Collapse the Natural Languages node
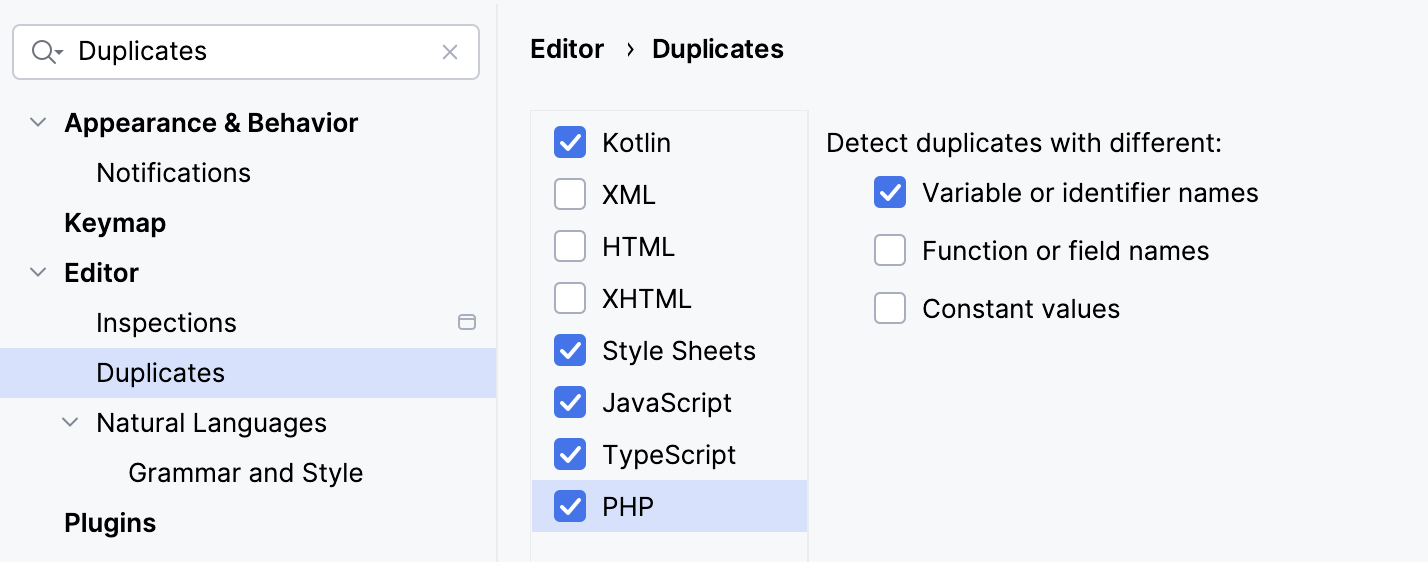Image resolution: width=1428 pixels, height=562 pixels. tap(70, 423)
